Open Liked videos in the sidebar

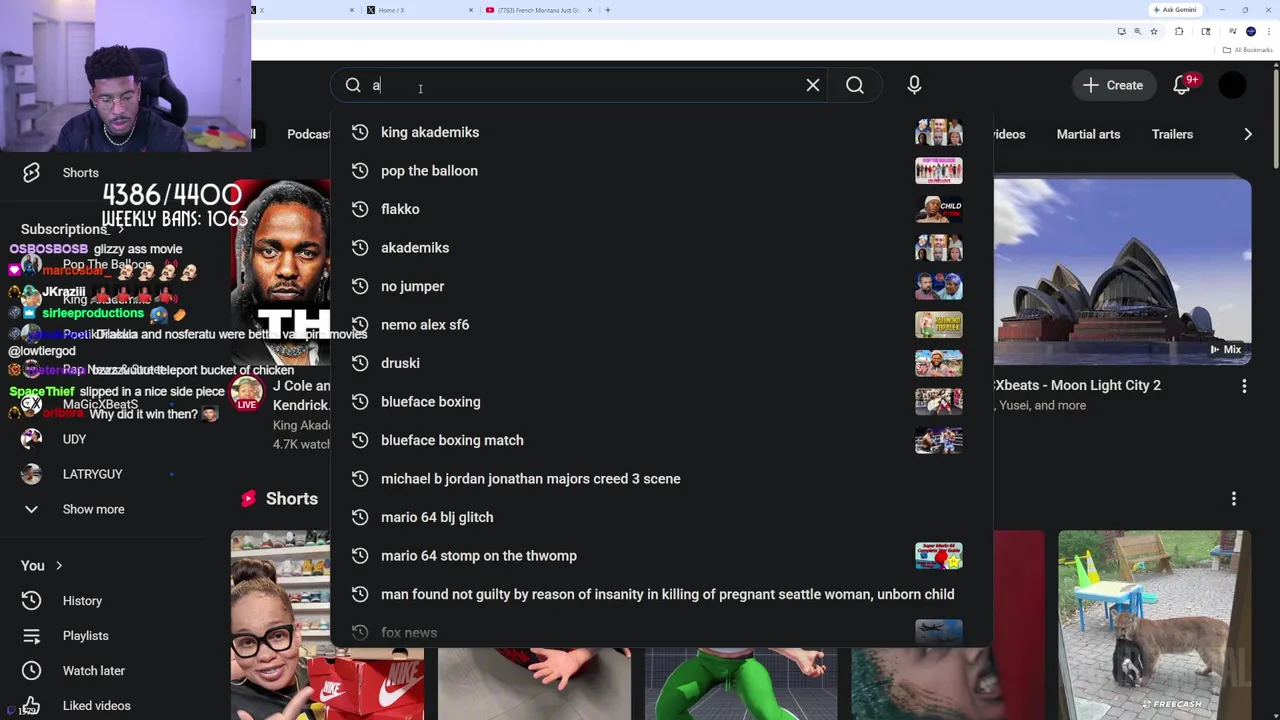point(96,706)
